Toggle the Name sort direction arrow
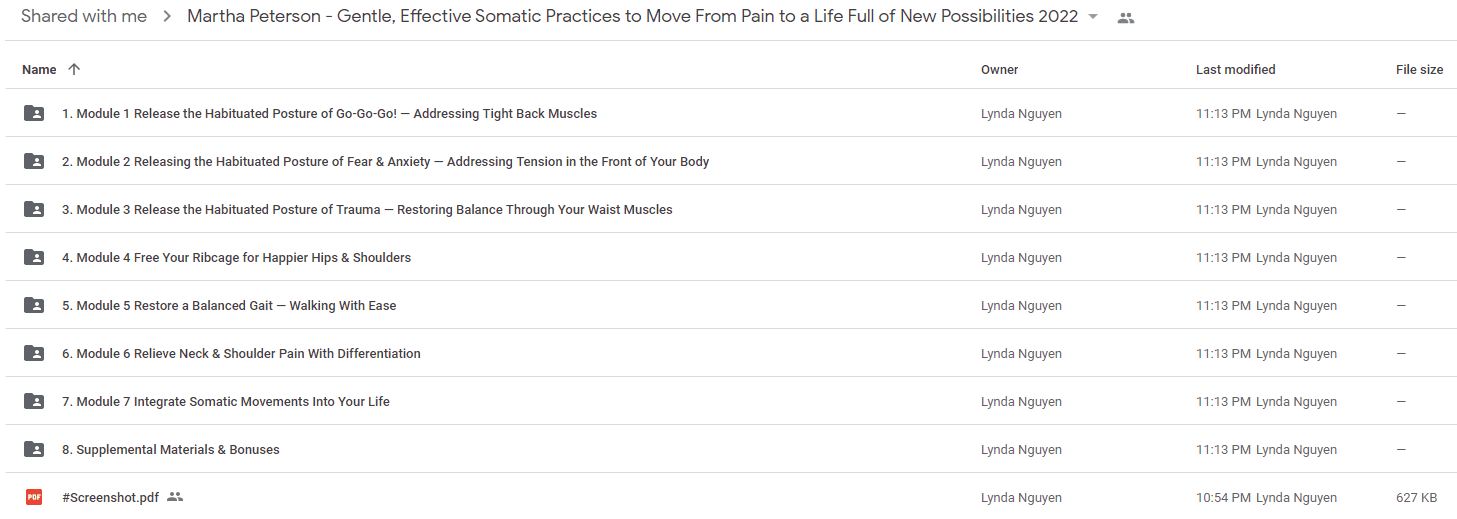Screen dimensions: 1457x519 click(x=74, y=69)
